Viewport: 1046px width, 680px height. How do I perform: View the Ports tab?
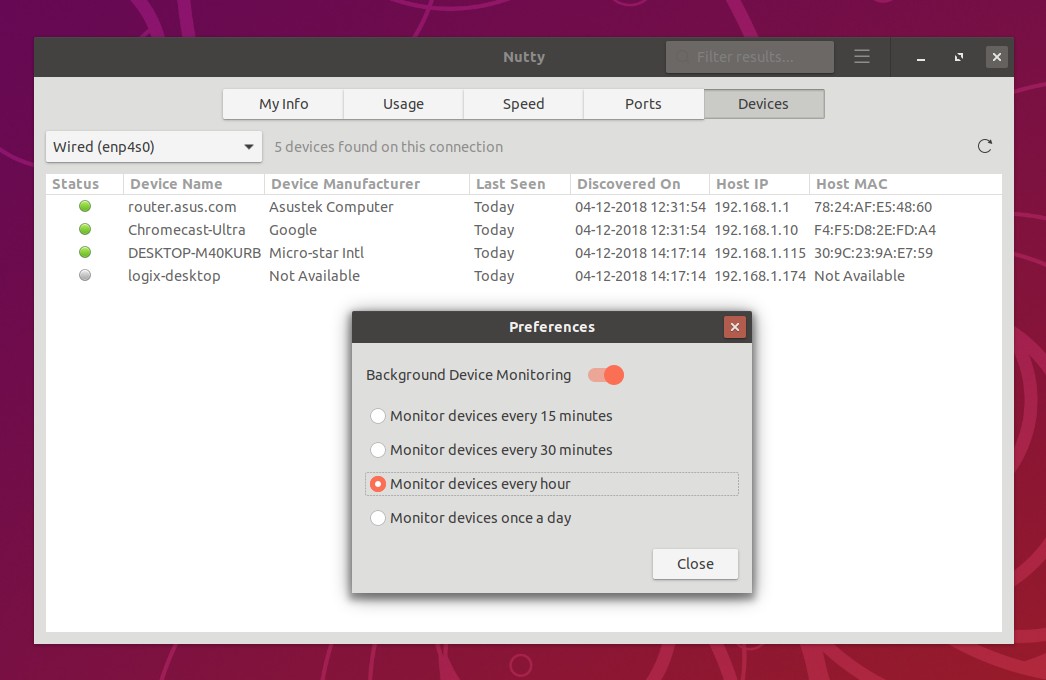pos(643,104)
